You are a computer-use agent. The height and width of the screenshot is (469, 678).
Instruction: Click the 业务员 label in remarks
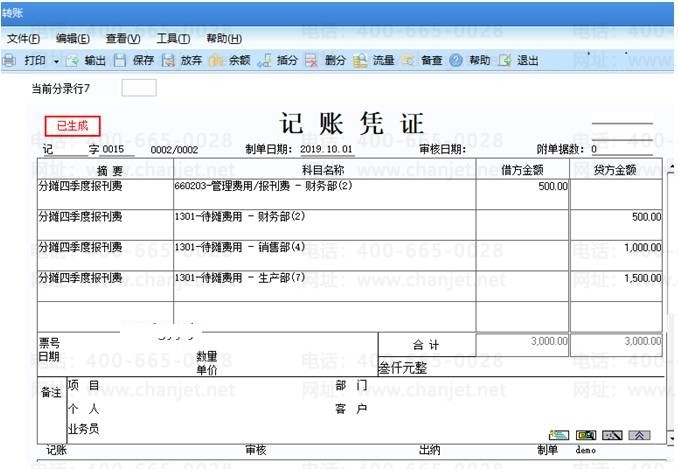coord(83,429)
